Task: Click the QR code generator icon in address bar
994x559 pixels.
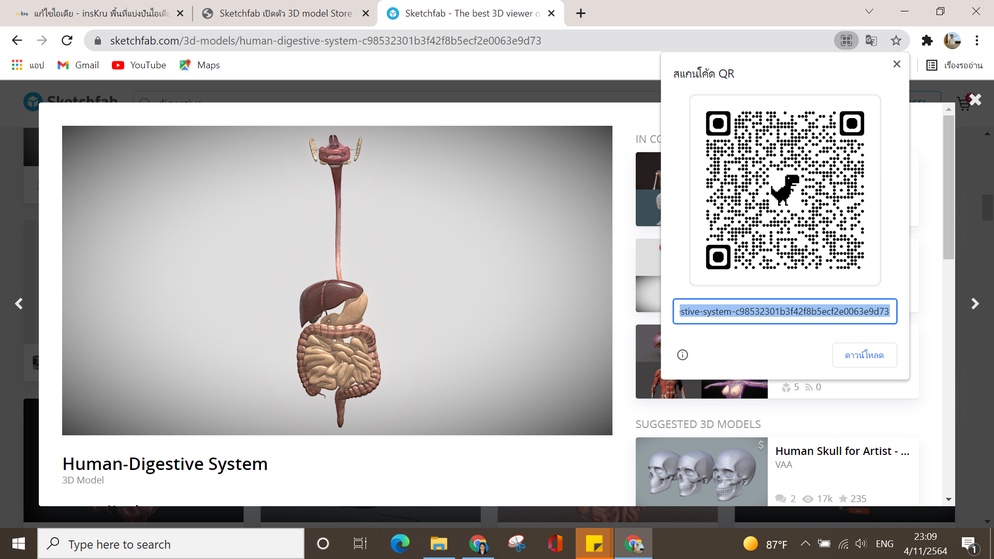Action: (846, 41)
